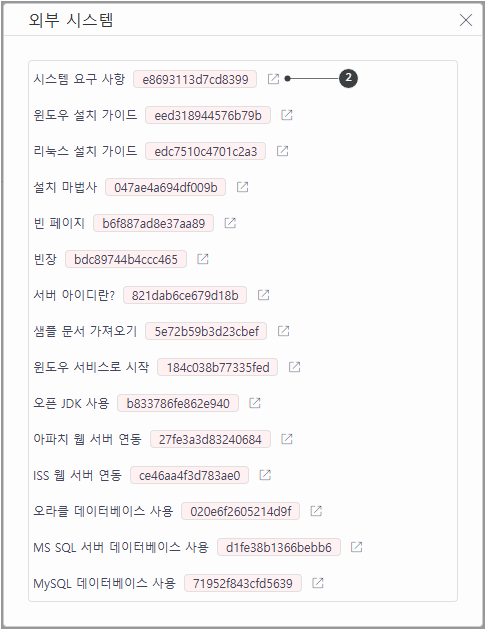The image size is (486, 630).
Task: Select the ID tag 71952f843cfd5639
Action: tap(243, 583)
